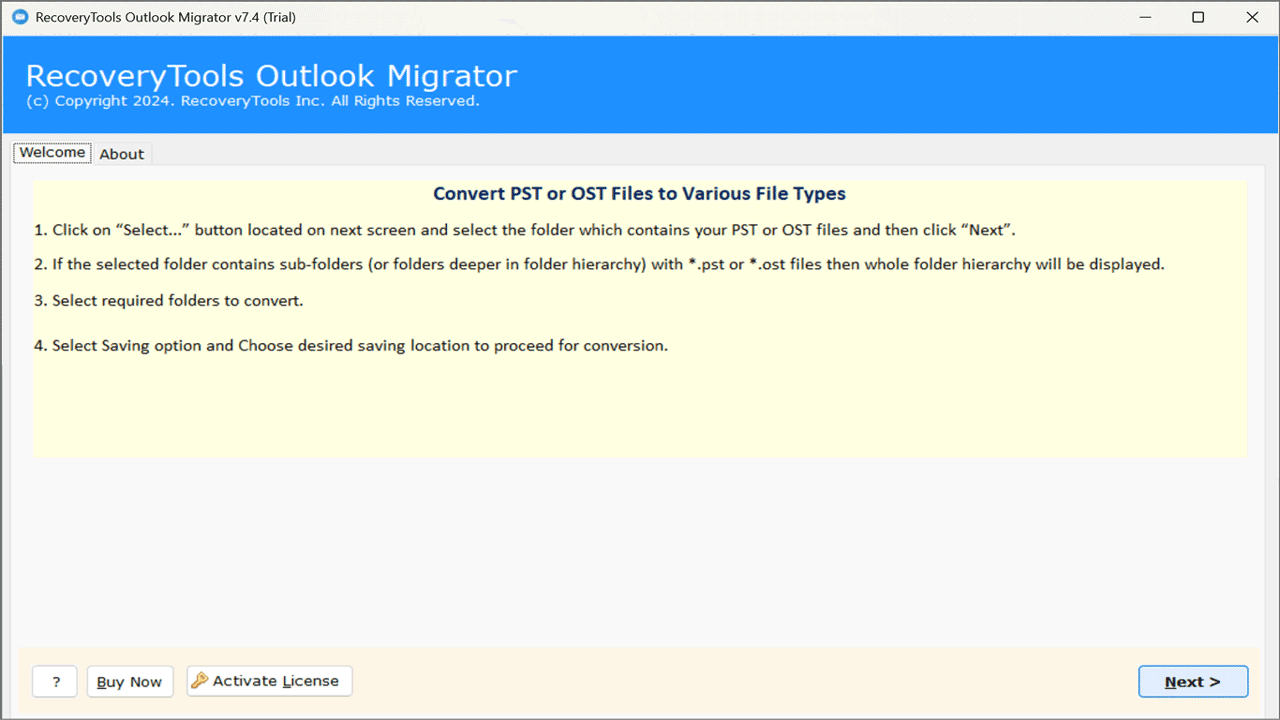Click the RecoveryTools Outlook Migrator banner title

coord(271,76)
